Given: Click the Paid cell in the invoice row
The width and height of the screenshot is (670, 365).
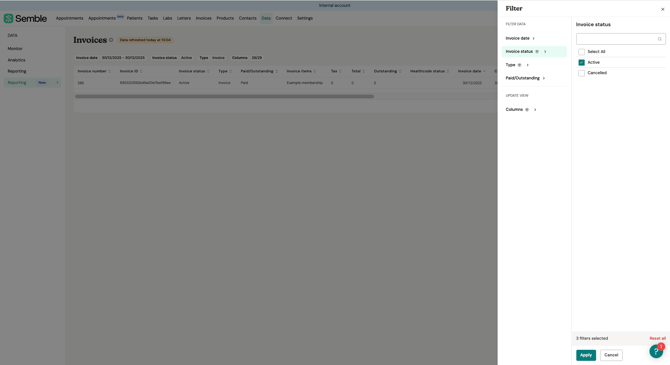Looking at the screenshot, I should pyautogui.click(x=244, y=83).
